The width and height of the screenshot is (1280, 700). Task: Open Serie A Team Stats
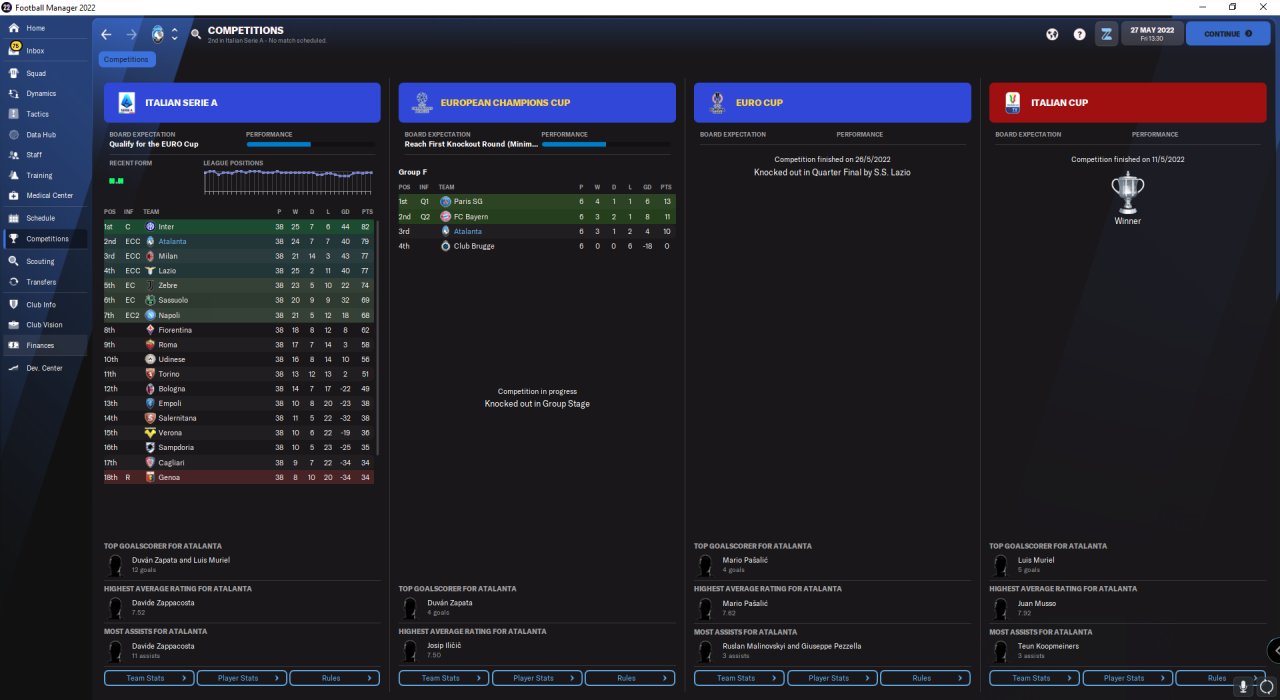(149, 678)
